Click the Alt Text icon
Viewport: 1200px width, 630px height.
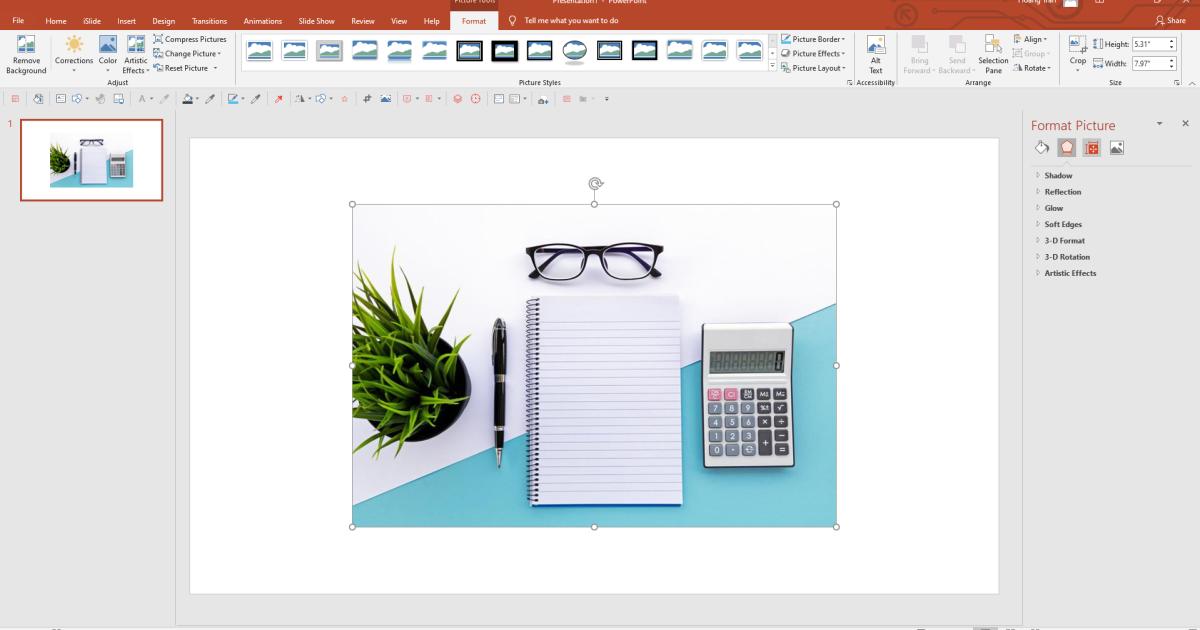[876, 52]
